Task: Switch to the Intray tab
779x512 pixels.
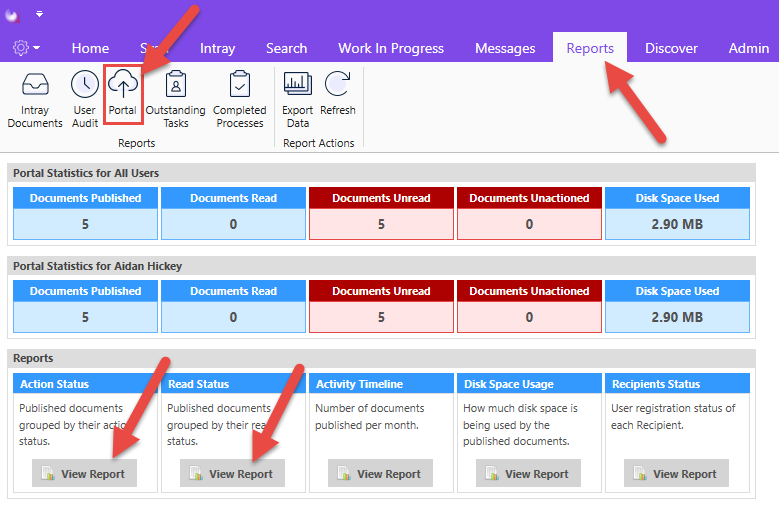Action: click(x=218, y=48)
